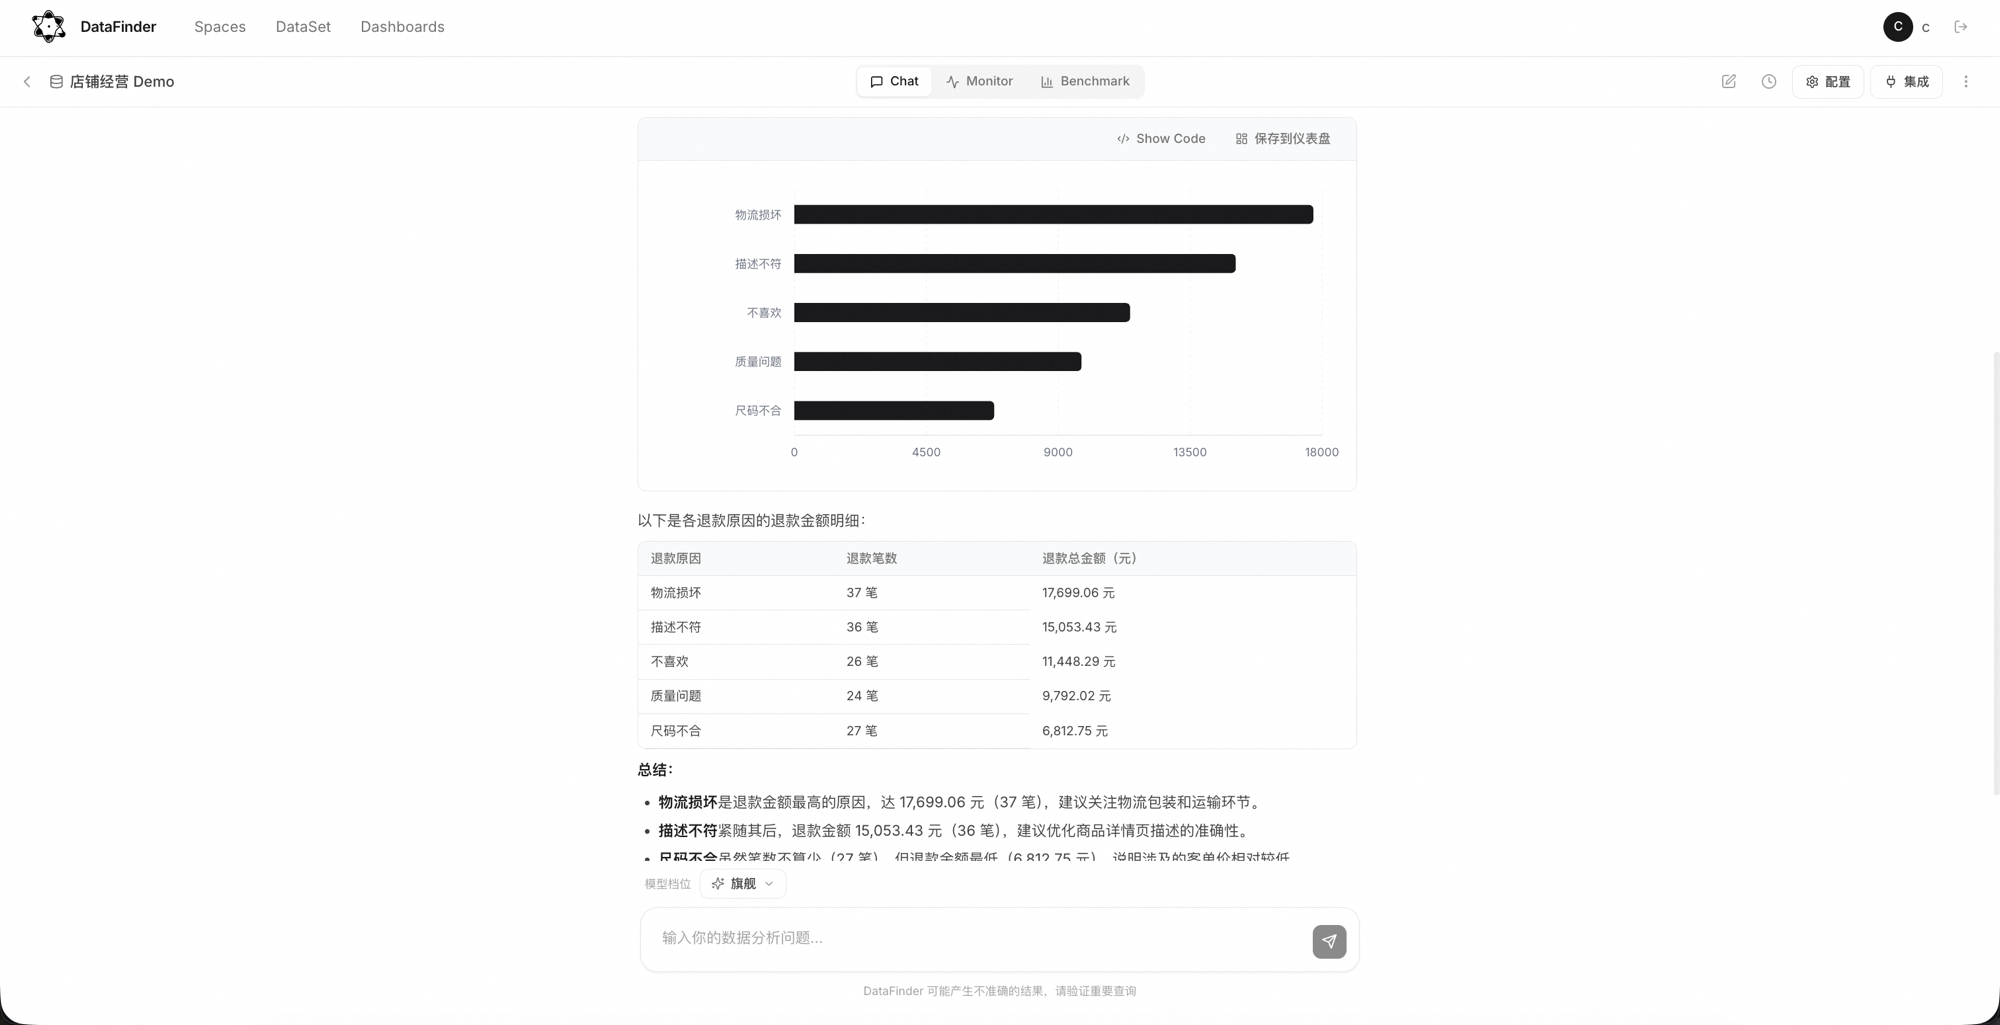Click the 质量问题 table row label
Image resolution: width=2000 pixels, height=1025 pixels.
[x=676, y=696]
